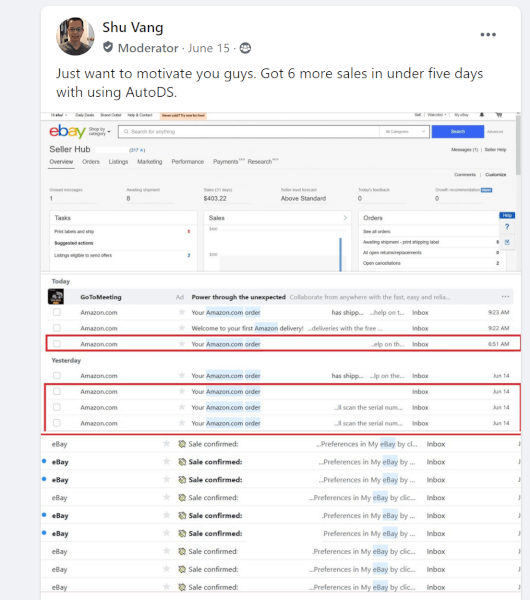Open See all orders link

click(377, 232)
